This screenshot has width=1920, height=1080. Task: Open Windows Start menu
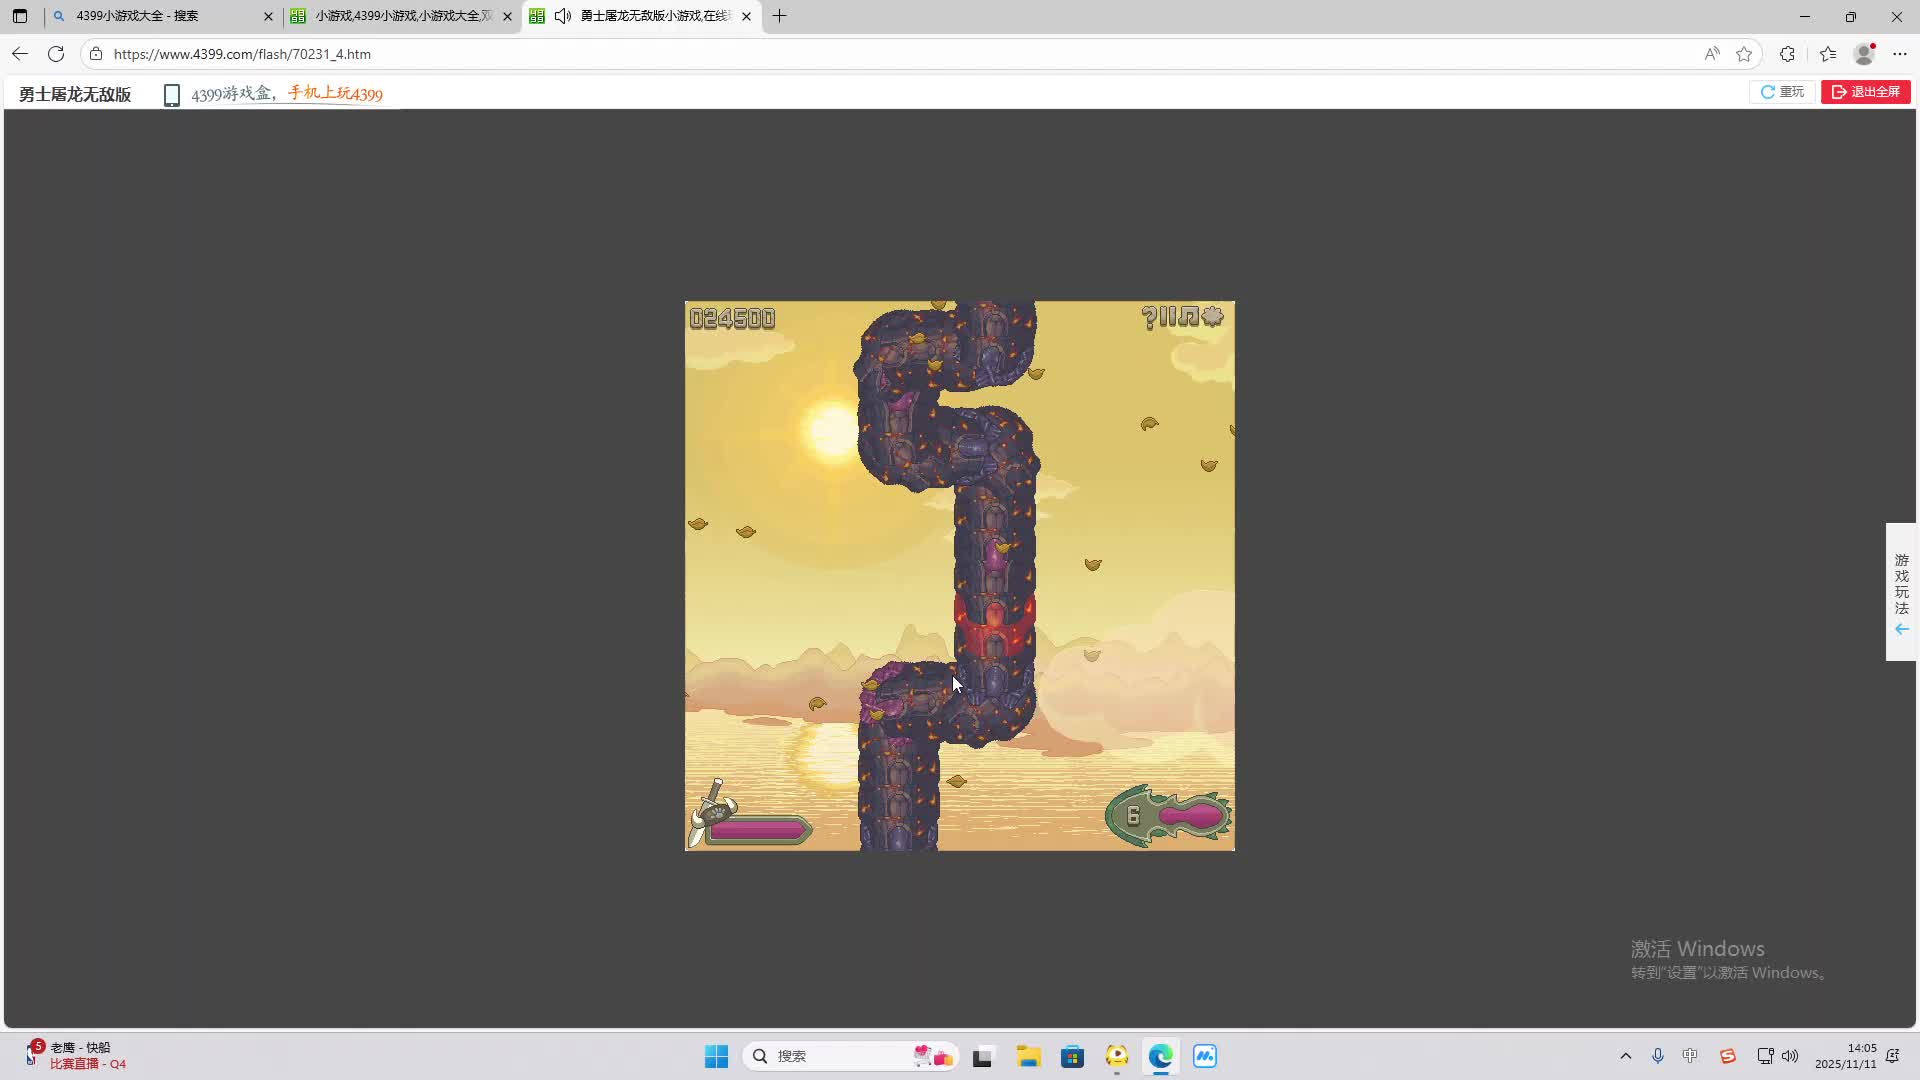click(x=716, y=1056)
